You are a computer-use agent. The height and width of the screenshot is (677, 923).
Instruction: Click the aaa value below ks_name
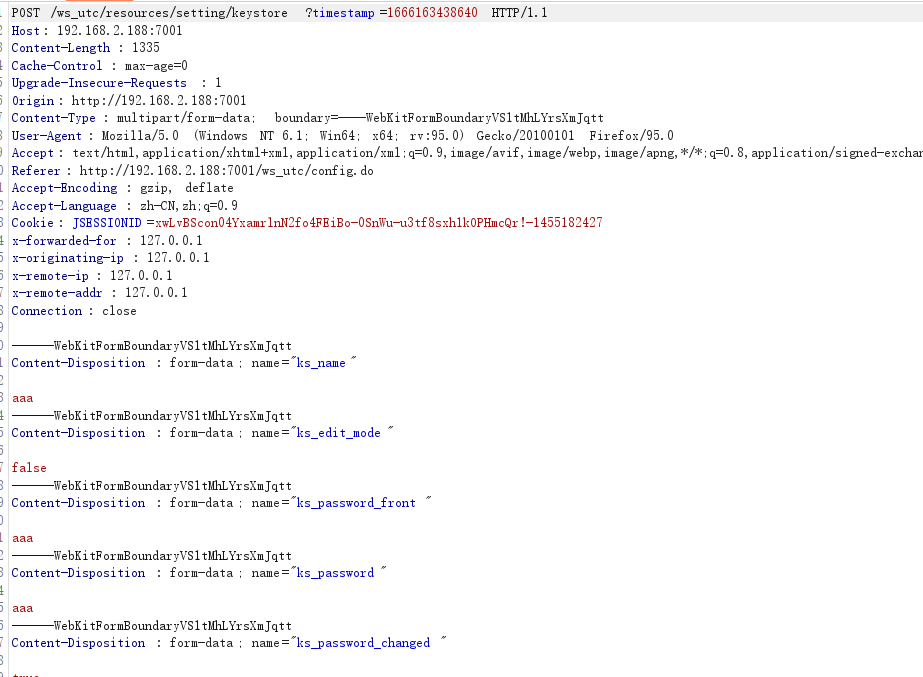pyautogui.click(x=21, y=397)
